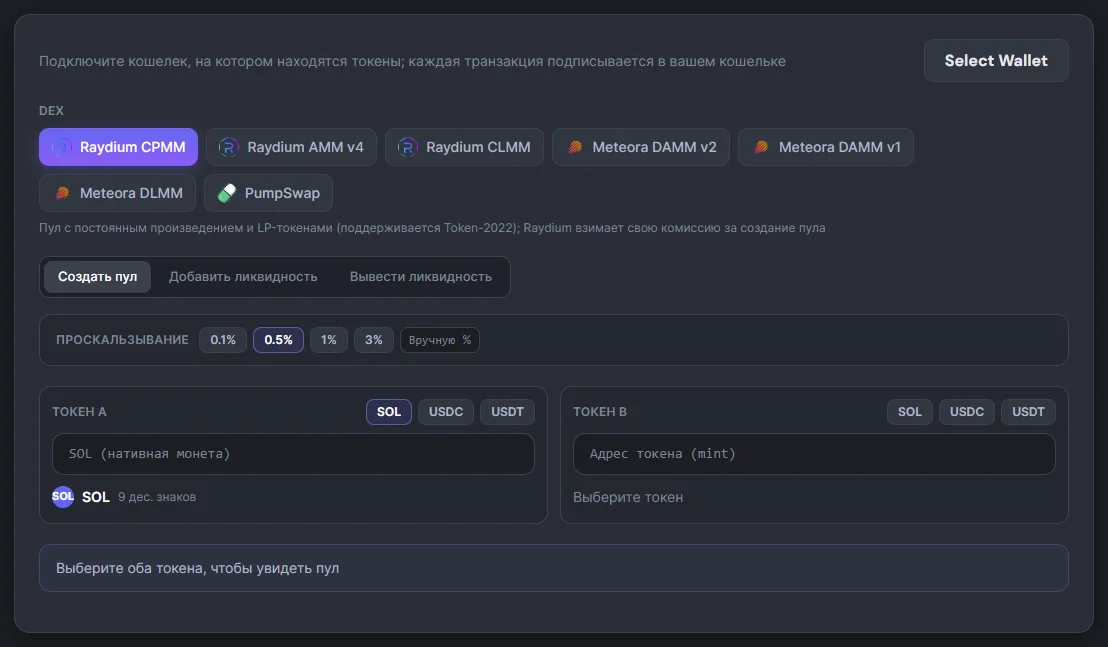The height and width of the screenshot is (647, 1108).
Task: Click the Токен A address input field
Action: click(293, 454)
